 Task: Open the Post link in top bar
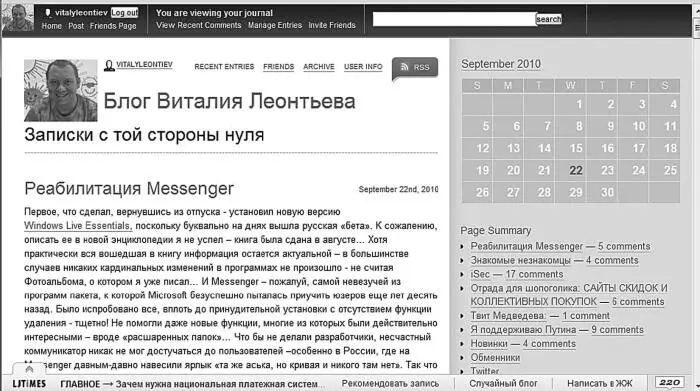click(76, 26)
